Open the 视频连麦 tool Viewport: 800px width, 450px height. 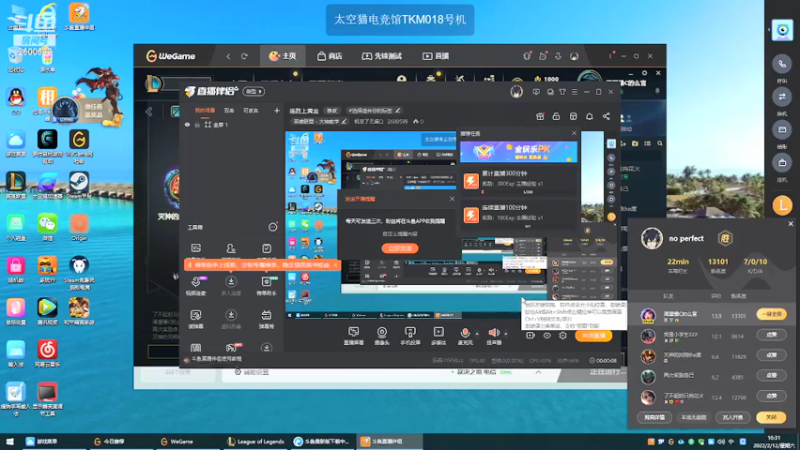point(196,285)
